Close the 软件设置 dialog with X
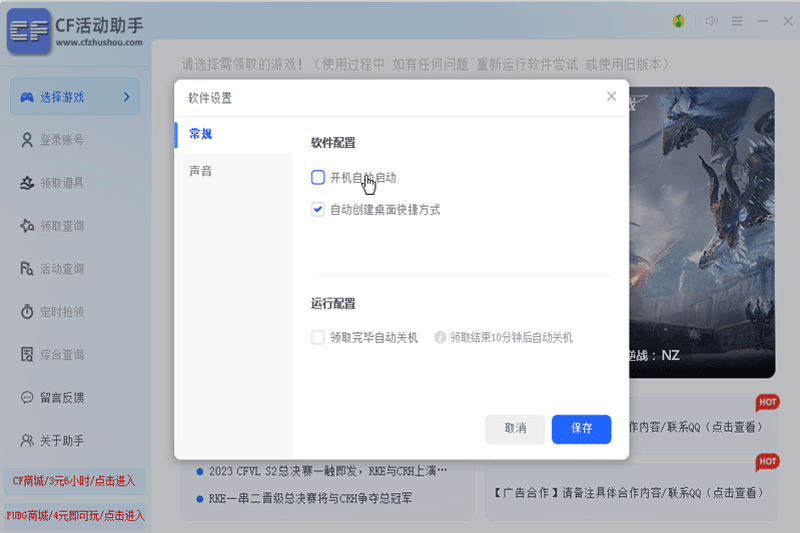This screenshot has height=533, width=800. 611,96
